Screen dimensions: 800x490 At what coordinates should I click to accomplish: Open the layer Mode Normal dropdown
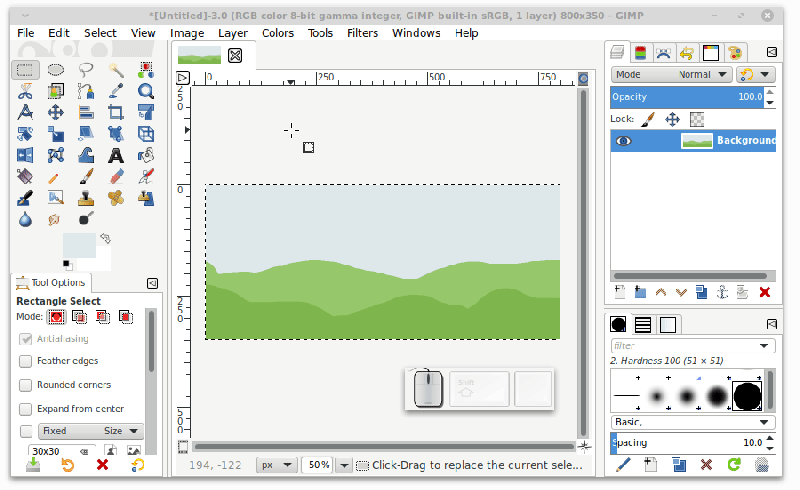671,75
